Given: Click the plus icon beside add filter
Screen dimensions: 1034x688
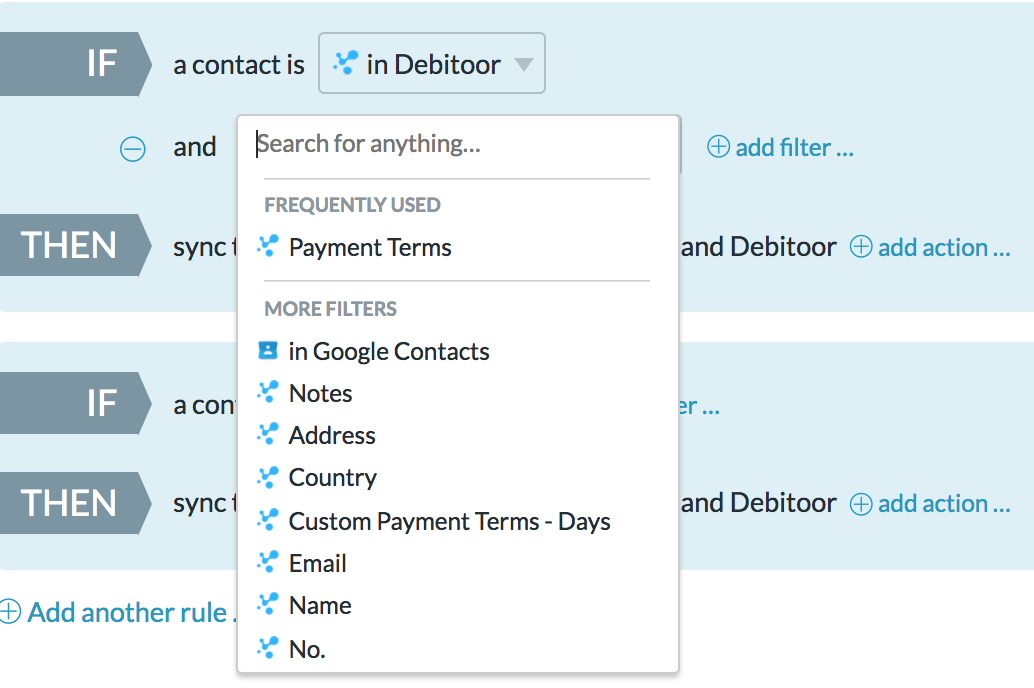Looking at the screenshot, I should [718, 146].
